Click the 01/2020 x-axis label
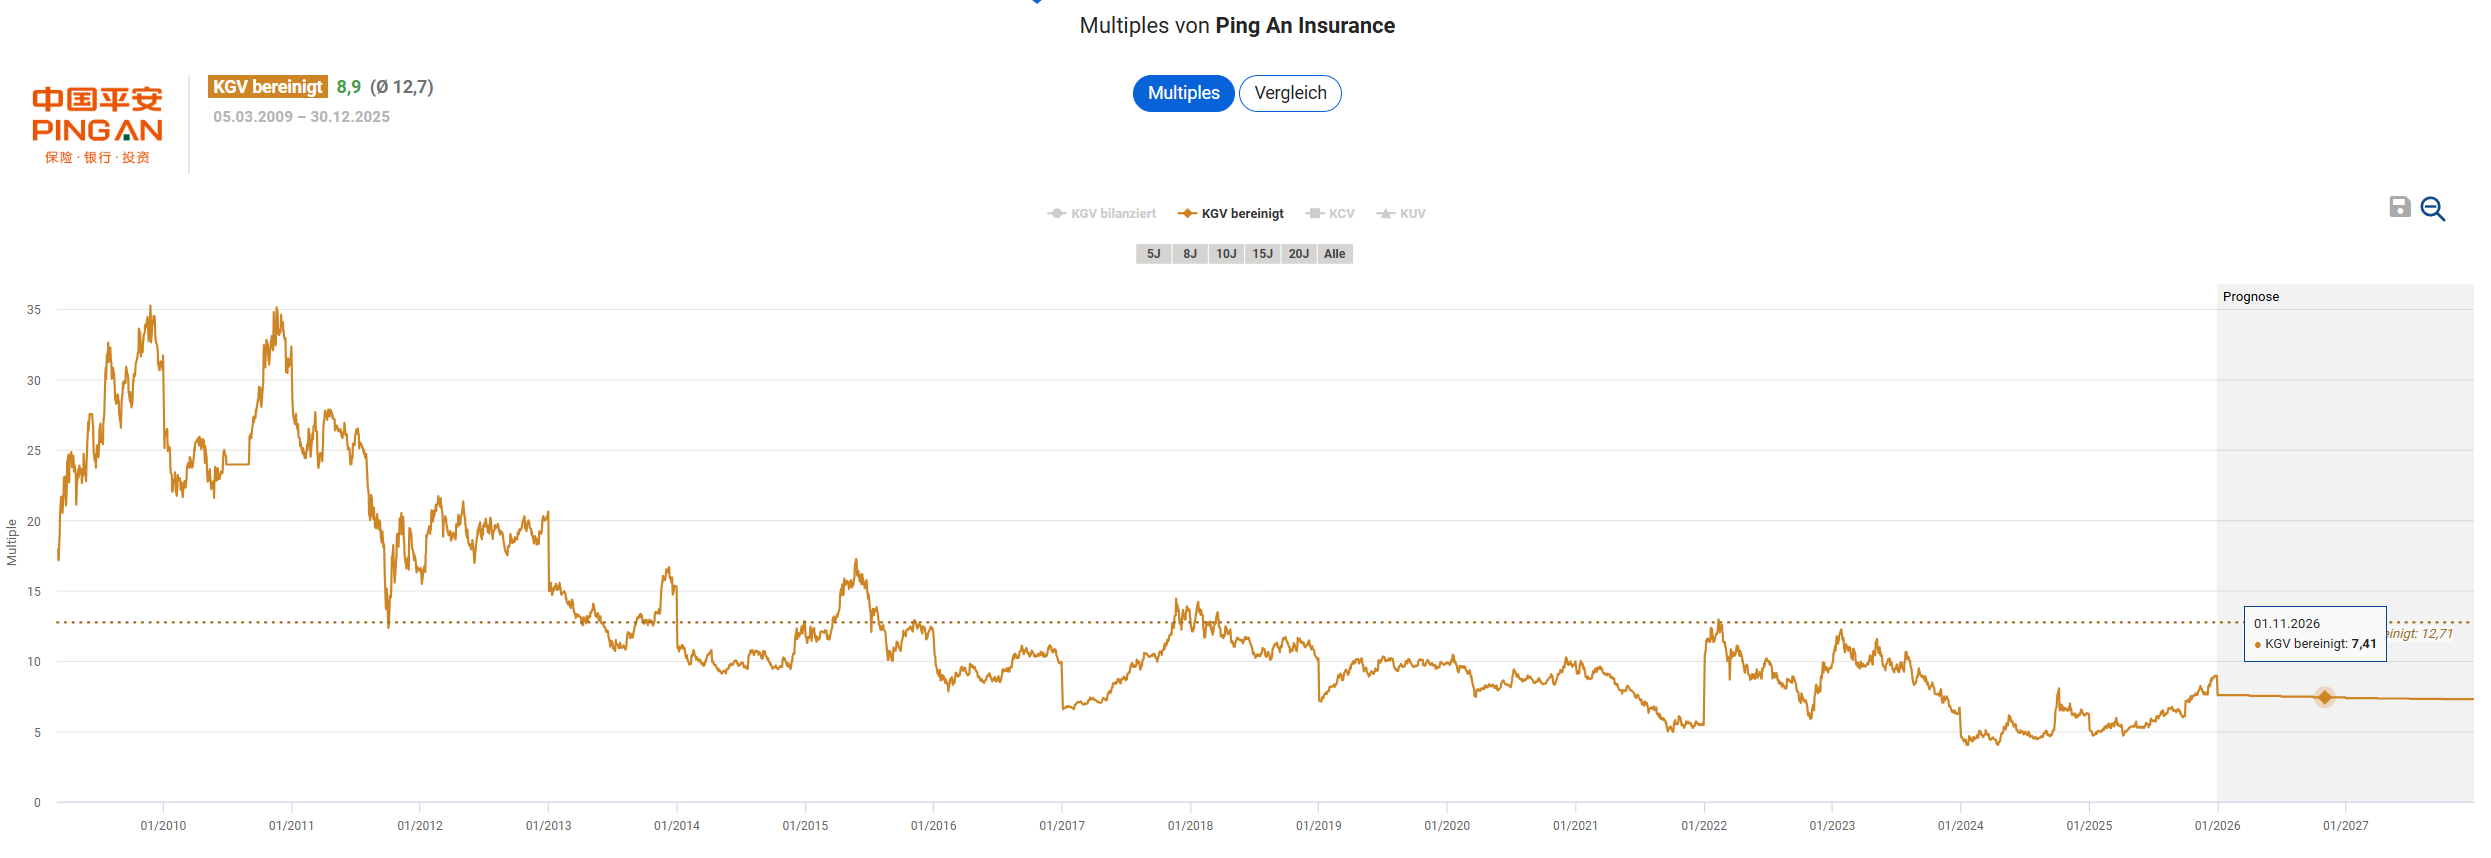This screenshot has width=2491, height=858. pos(1446,826)
